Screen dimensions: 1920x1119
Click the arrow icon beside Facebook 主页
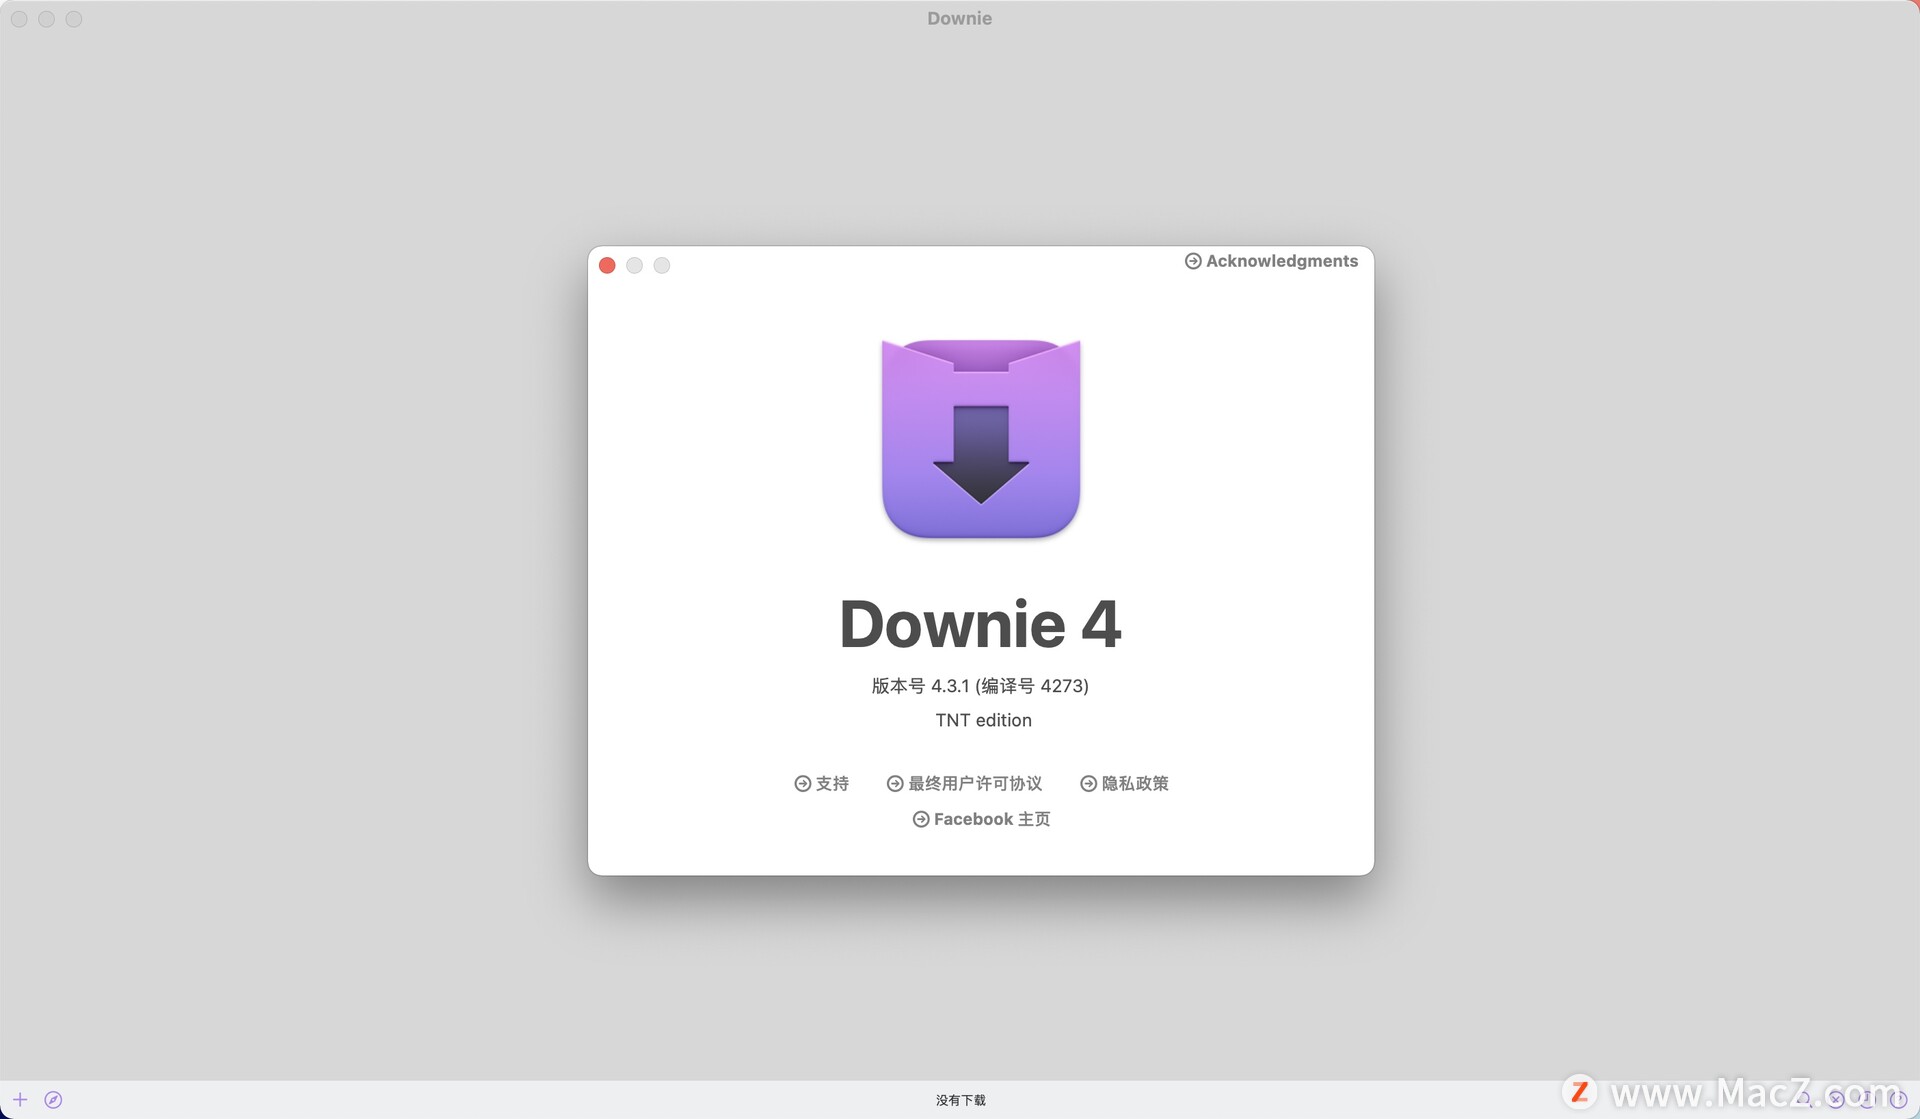click(921, 819)
